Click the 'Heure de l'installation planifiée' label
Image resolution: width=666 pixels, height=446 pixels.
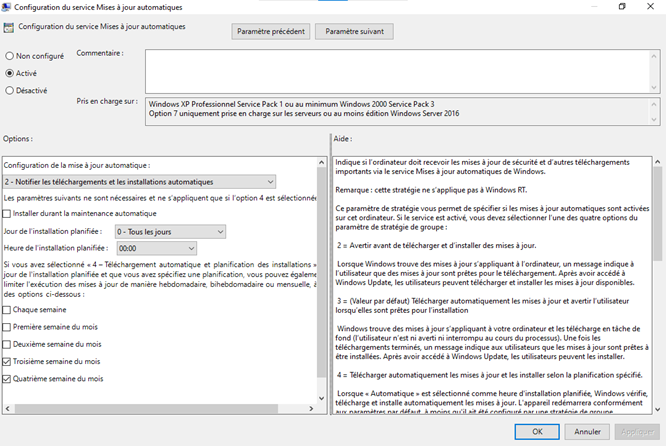tap(56, 248)
